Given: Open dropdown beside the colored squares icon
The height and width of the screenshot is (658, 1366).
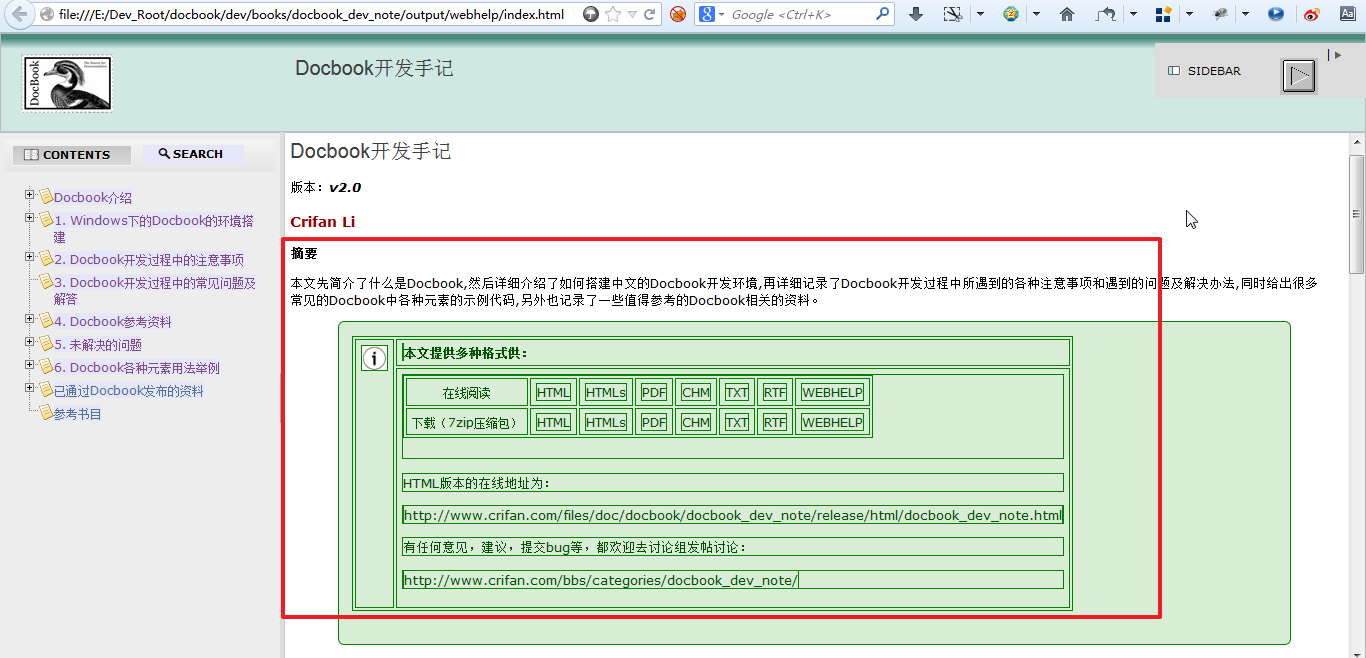Looking at the screenshot, I should tap(1189, 14).
